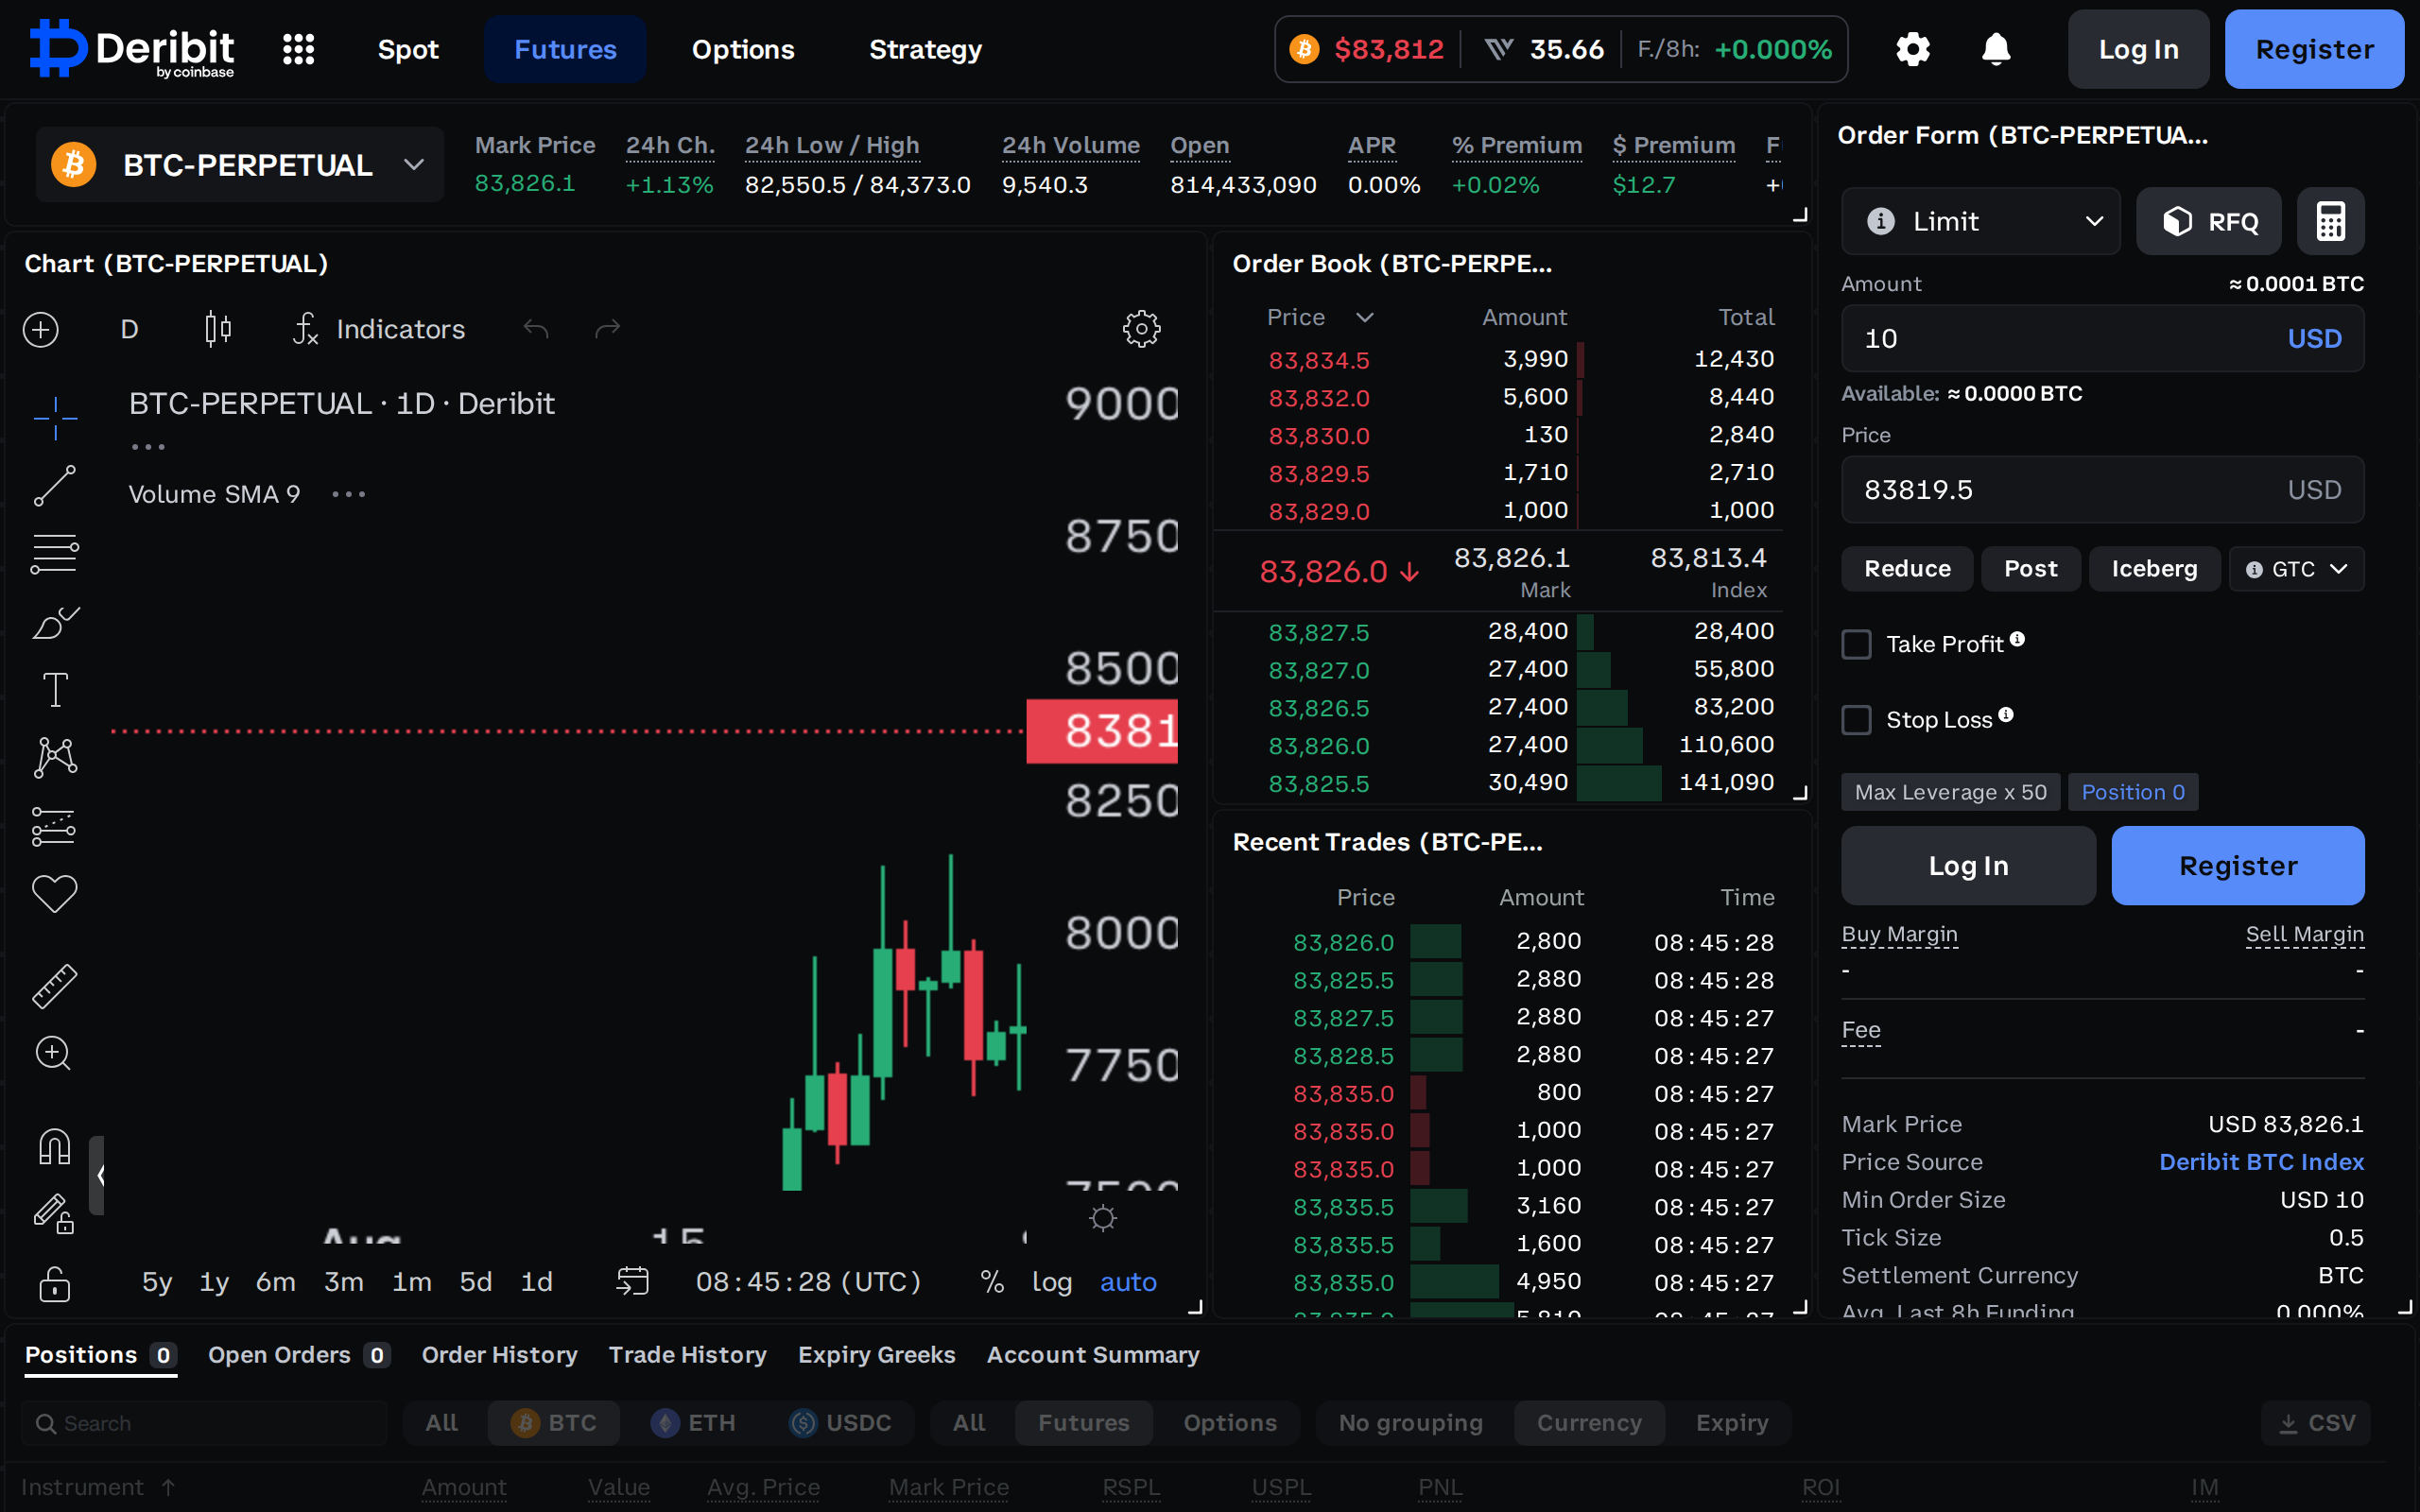Click Log In in the top bar

pyautogui.click(x=2138, y=49)
